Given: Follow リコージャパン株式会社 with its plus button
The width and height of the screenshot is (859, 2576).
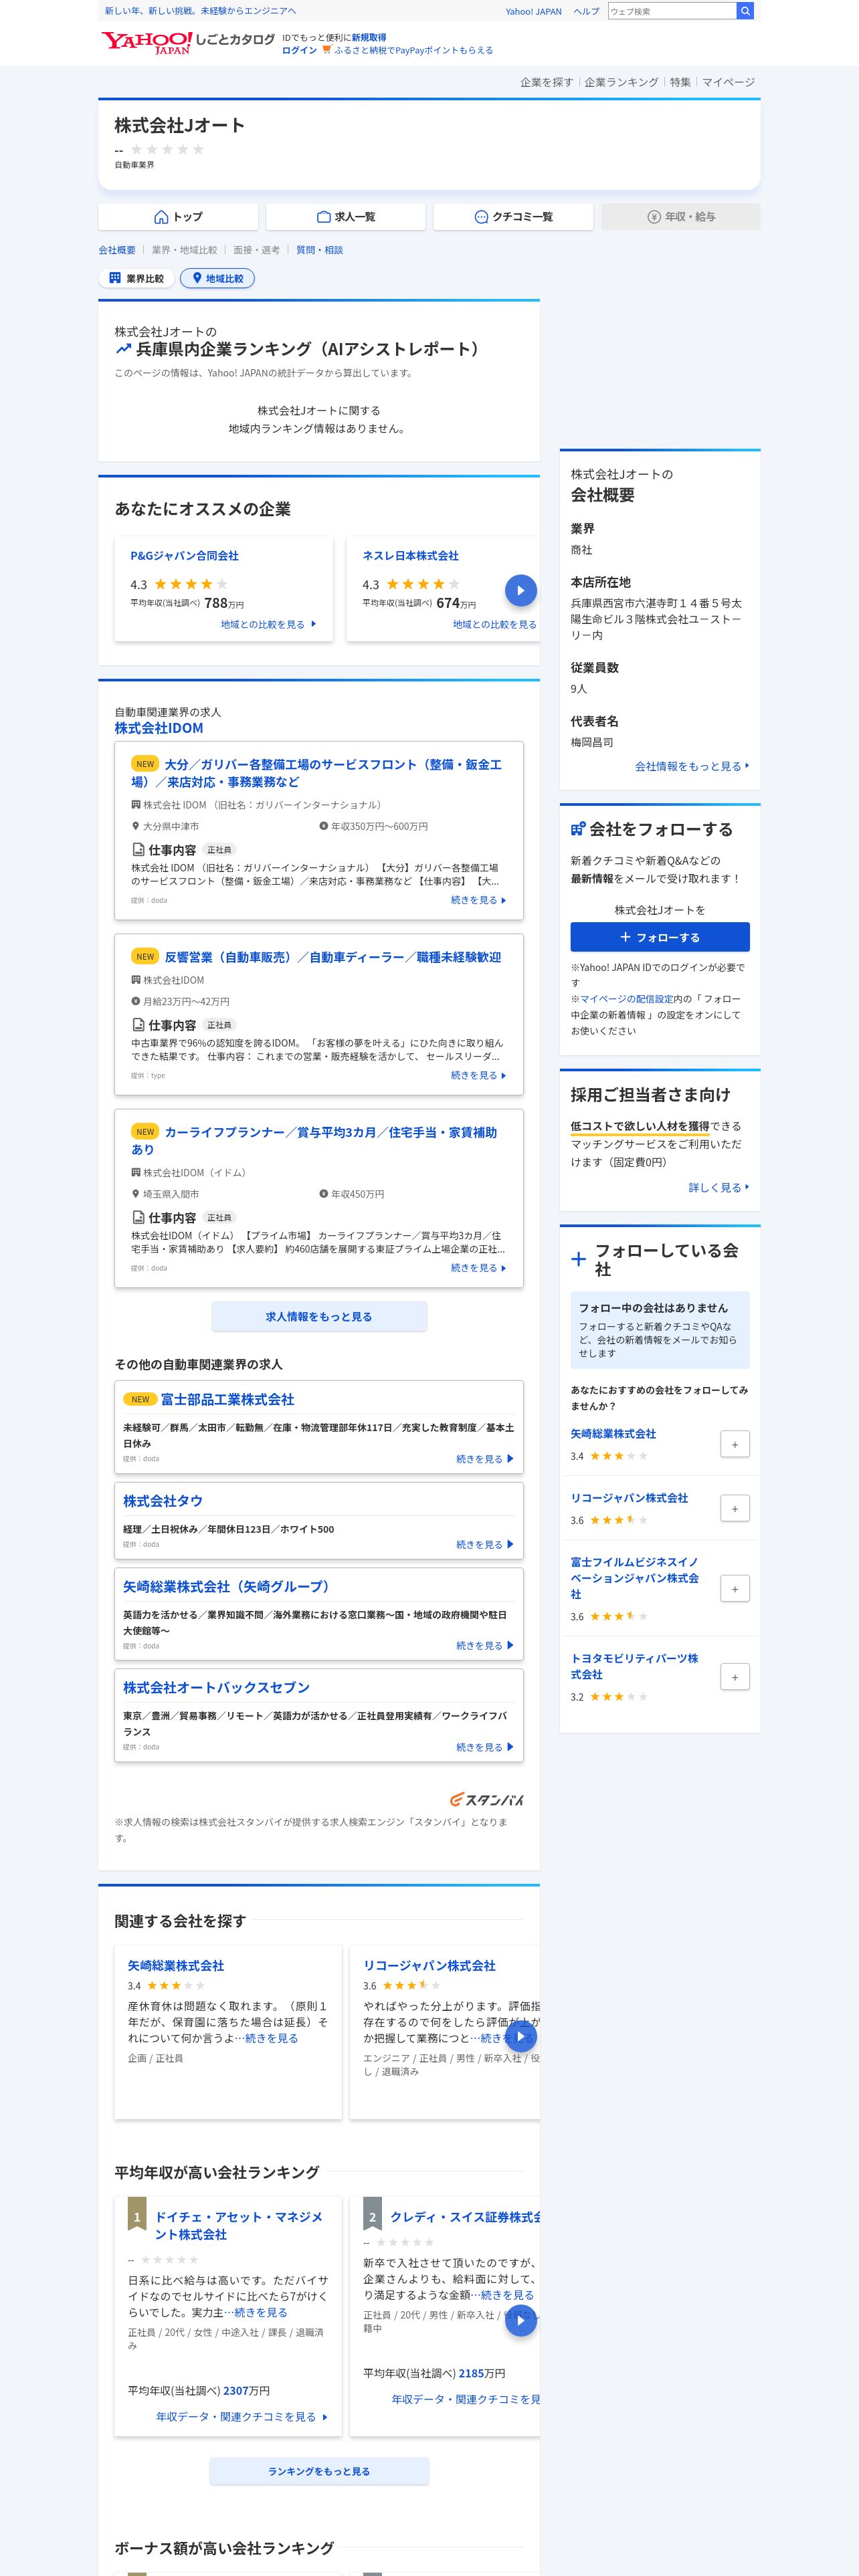Looking at the screenshot, I should [735, 1508].
